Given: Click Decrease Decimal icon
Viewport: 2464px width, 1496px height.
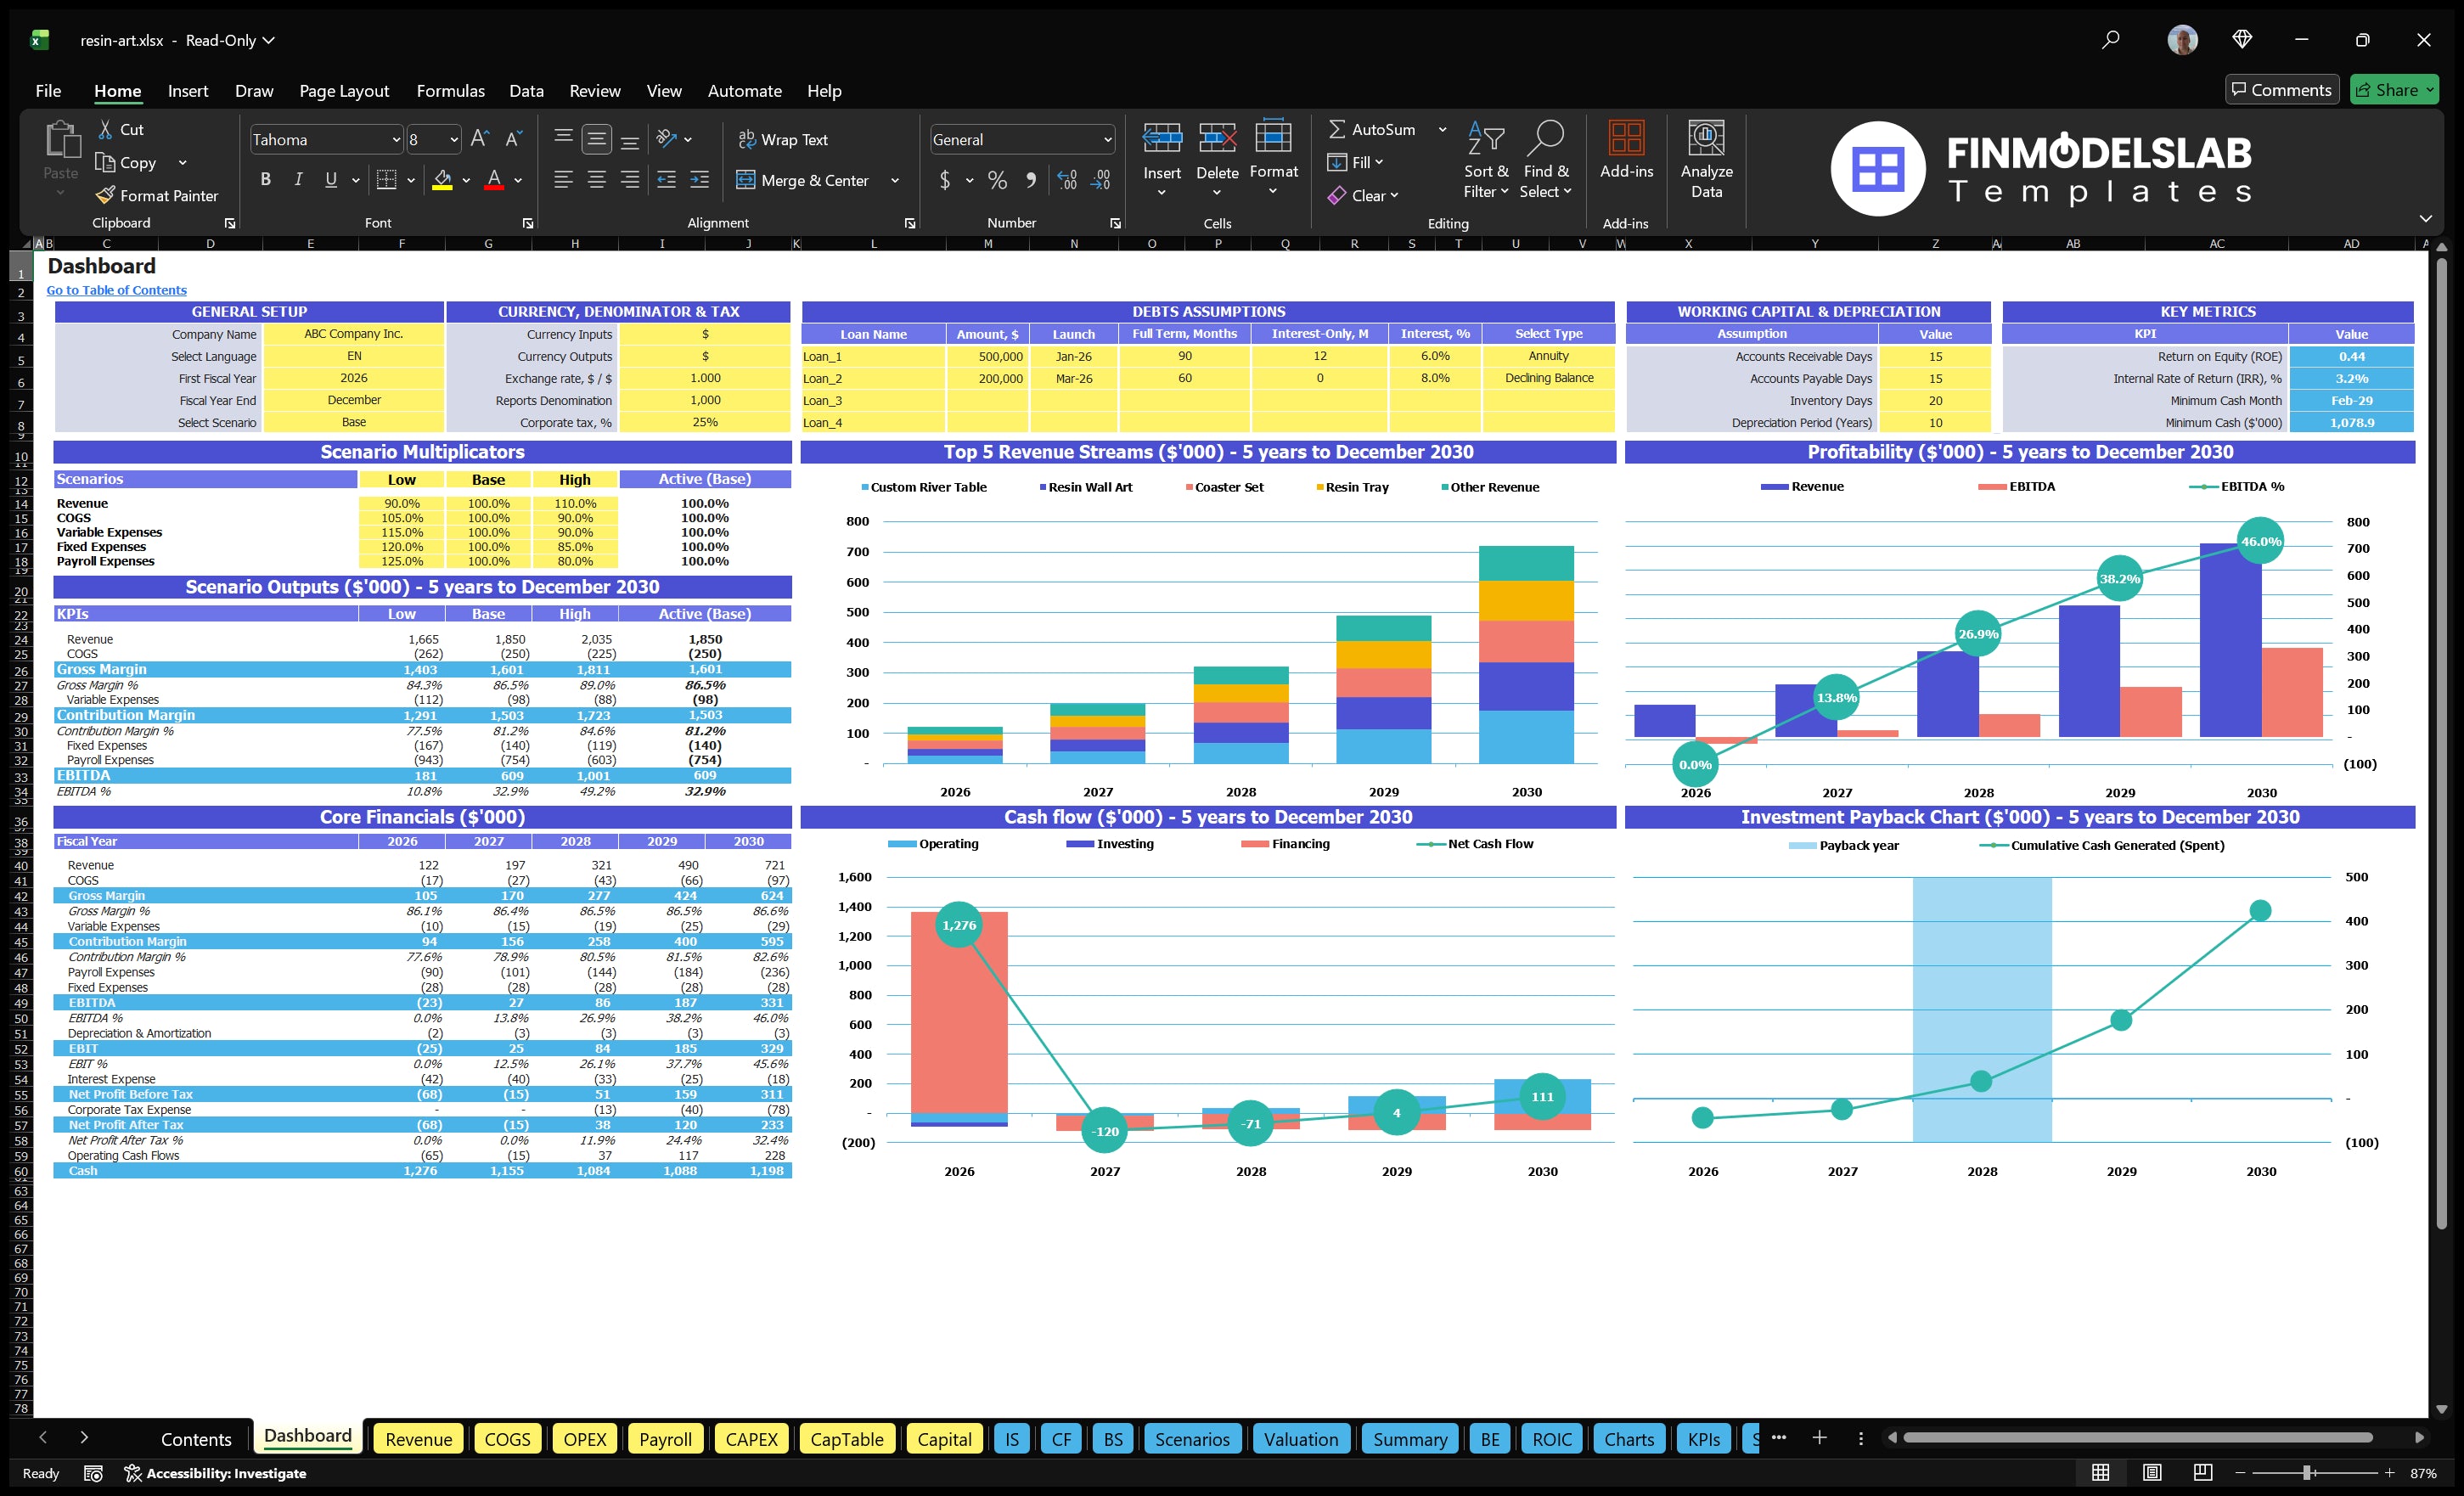Looking at the screenshot, I should pyautogui.click(x=1100, y=180).
